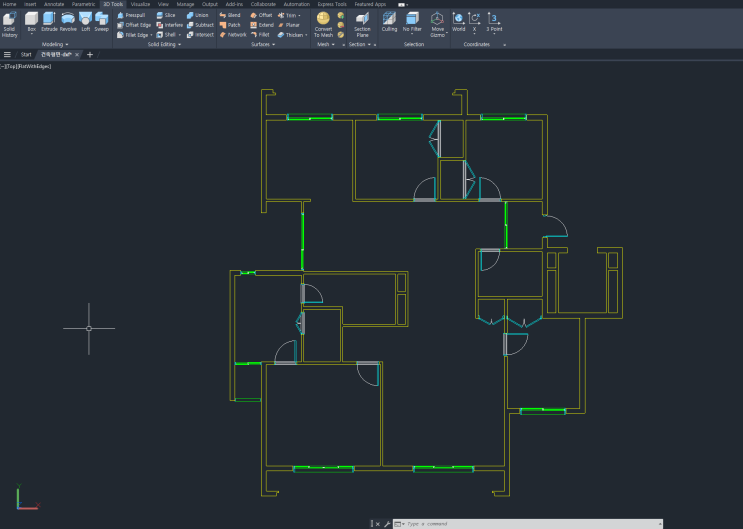Open the Featured Apps tab
Screen dimensions: 743x529
tap(370, 4)
